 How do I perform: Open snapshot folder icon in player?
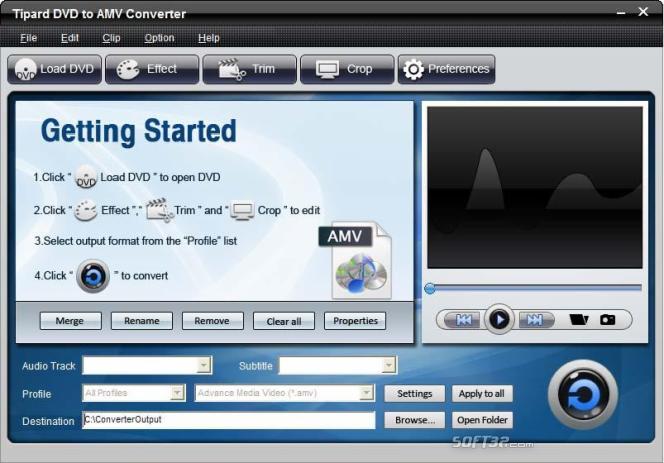(x=578, y=319)
